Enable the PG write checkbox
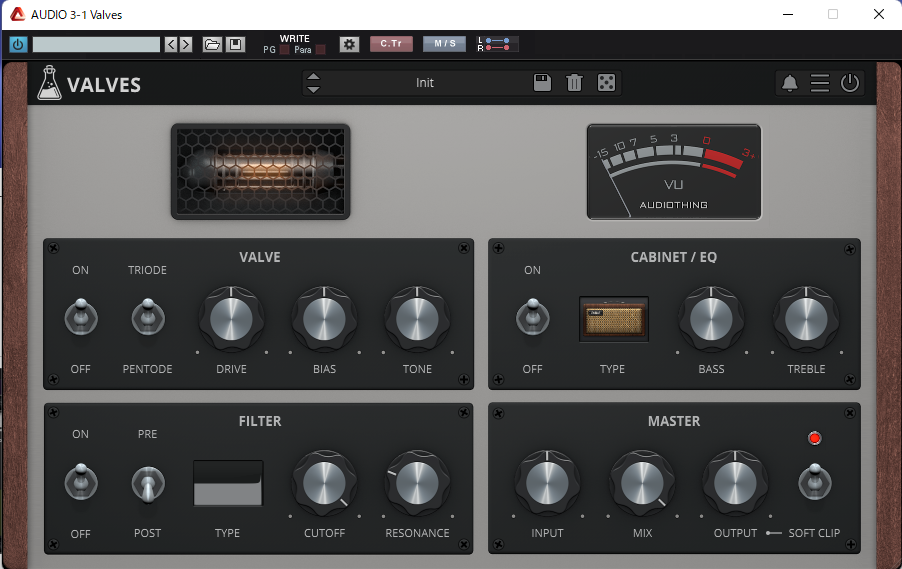 pyautogui.click(x=285, y=50)
